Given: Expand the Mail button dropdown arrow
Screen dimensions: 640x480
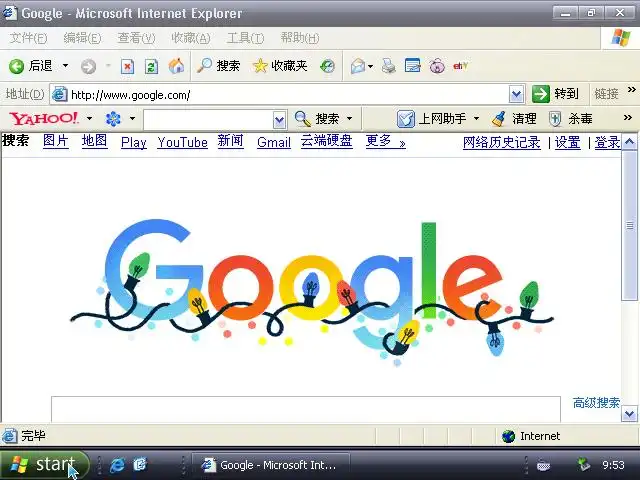Looking at the screenshot, I should pos(370,66).
